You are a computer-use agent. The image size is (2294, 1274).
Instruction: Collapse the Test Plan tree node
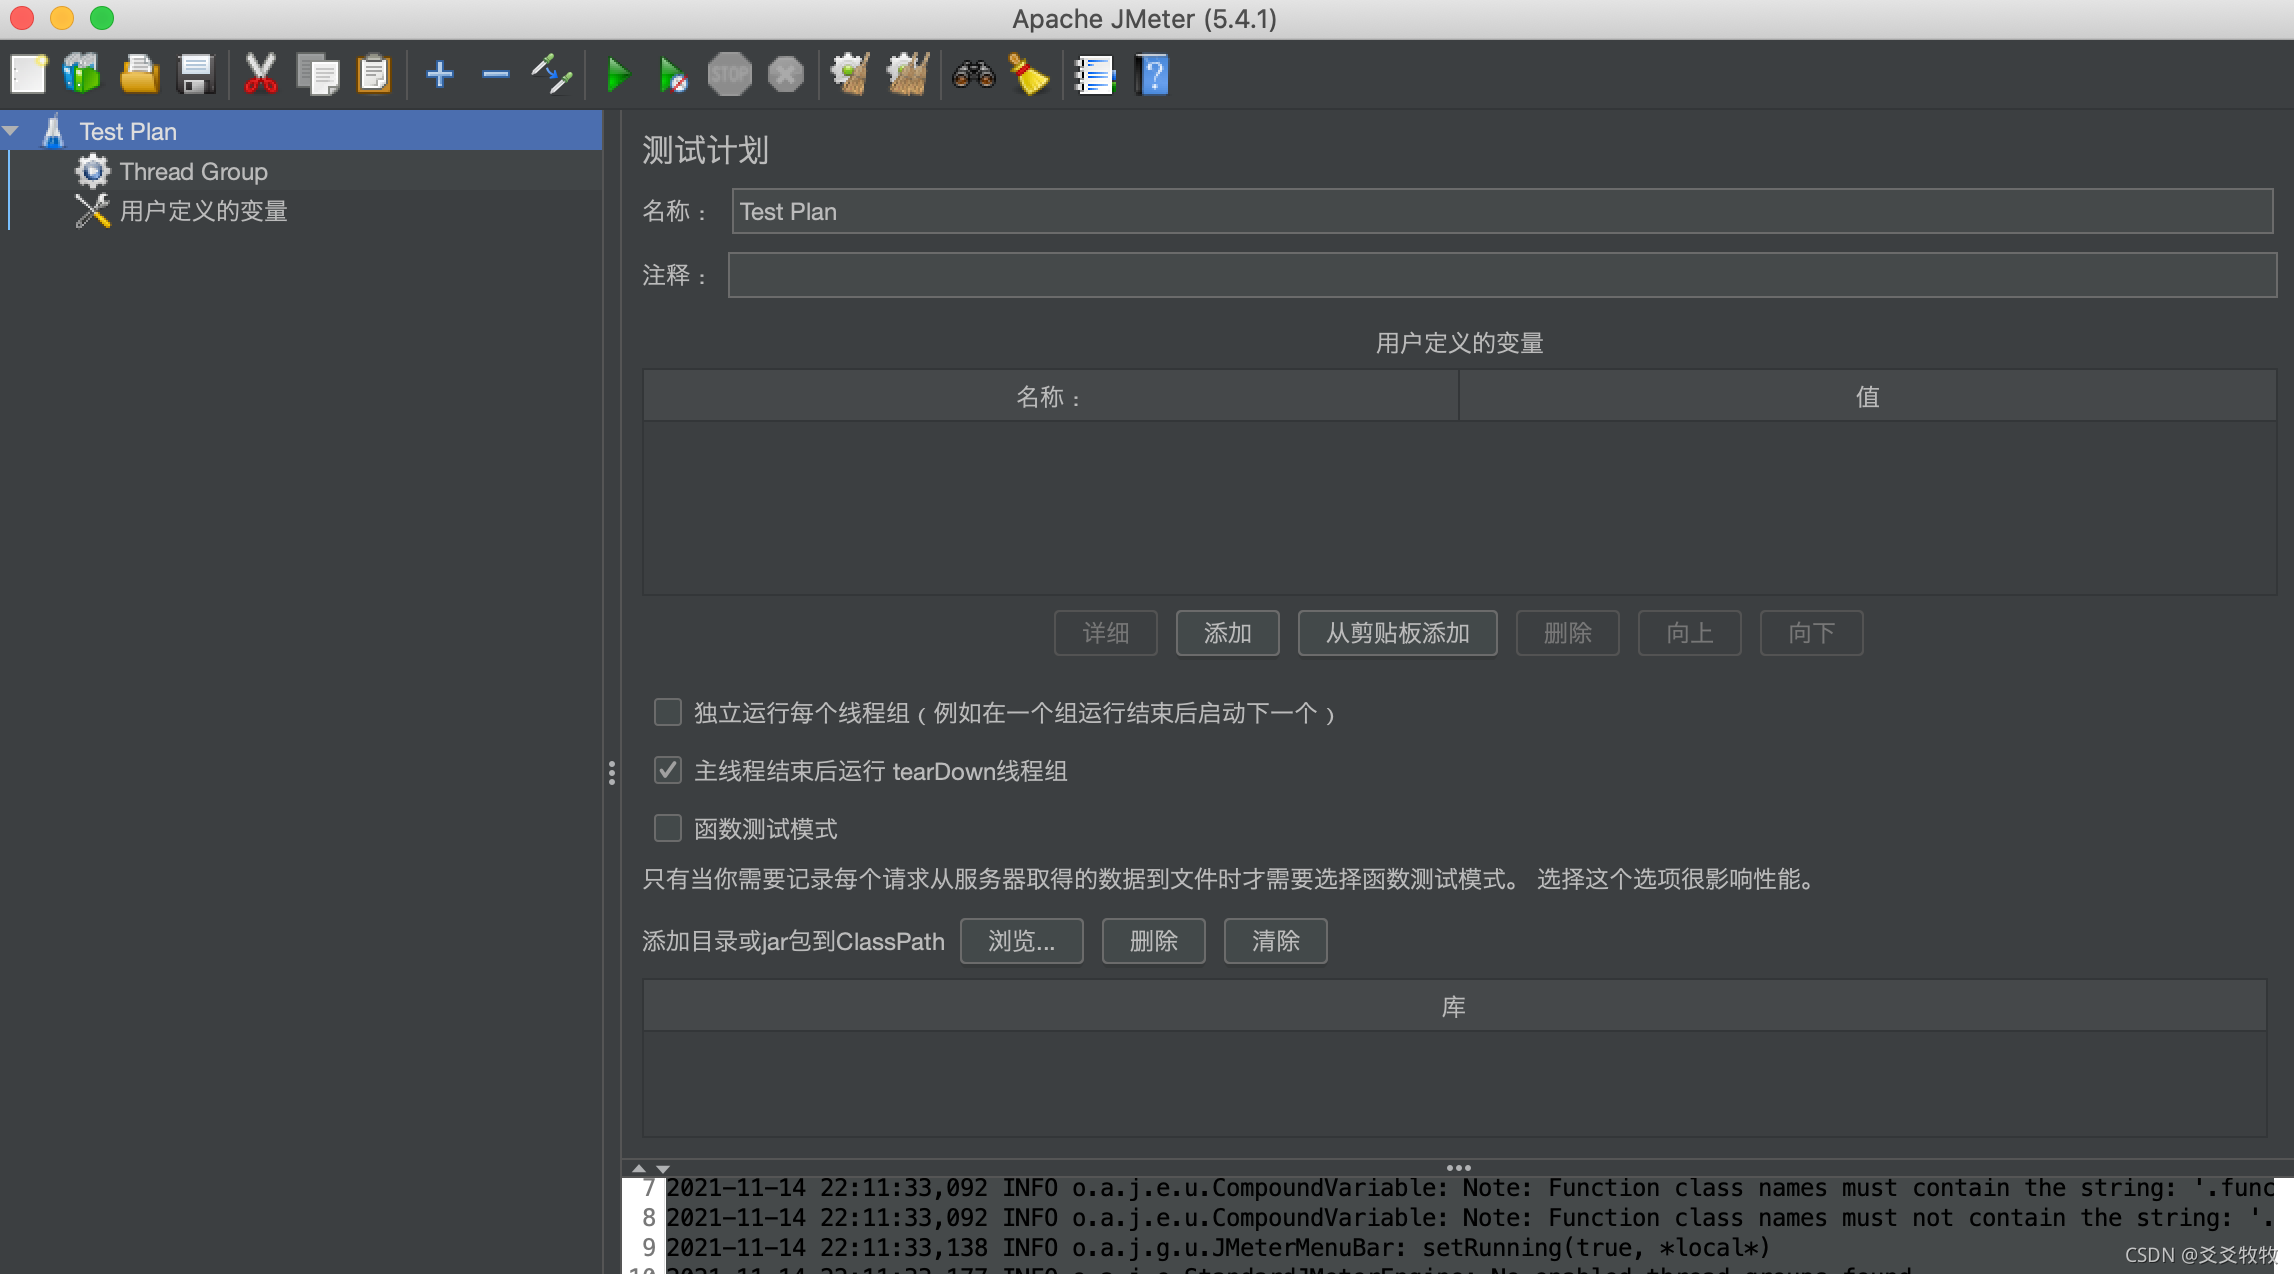pos(12,131)
